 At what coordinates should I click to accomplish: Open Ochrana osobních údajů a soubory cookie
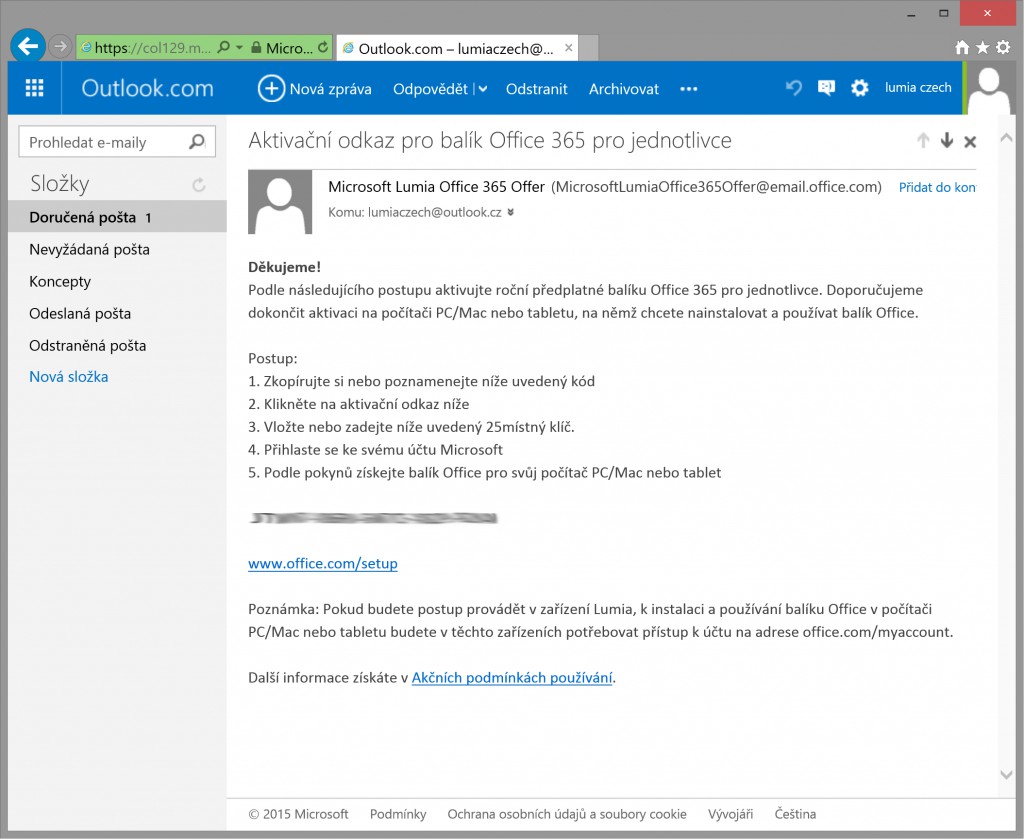click(567, 814)
